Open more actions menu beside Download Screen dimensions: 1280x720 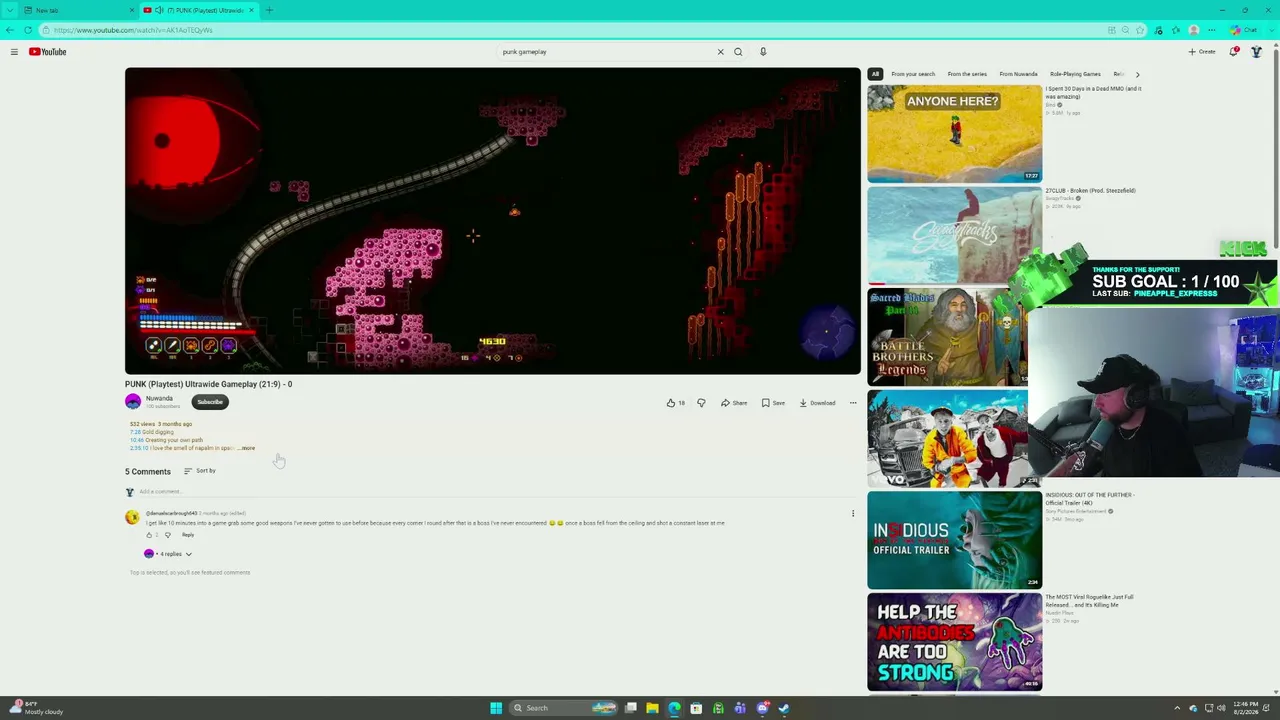[x=853, y=403]
